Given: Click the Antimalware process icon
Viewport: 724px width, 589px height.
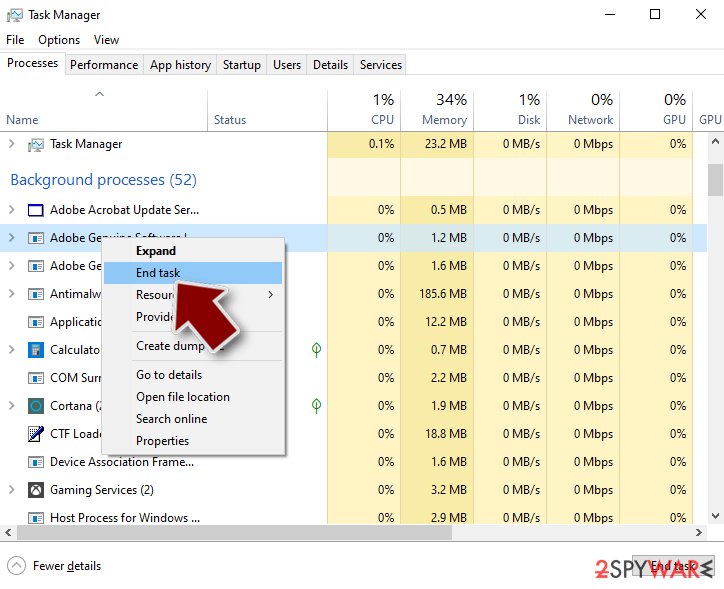Looking at the screenshot, I should tap(36, 294).
